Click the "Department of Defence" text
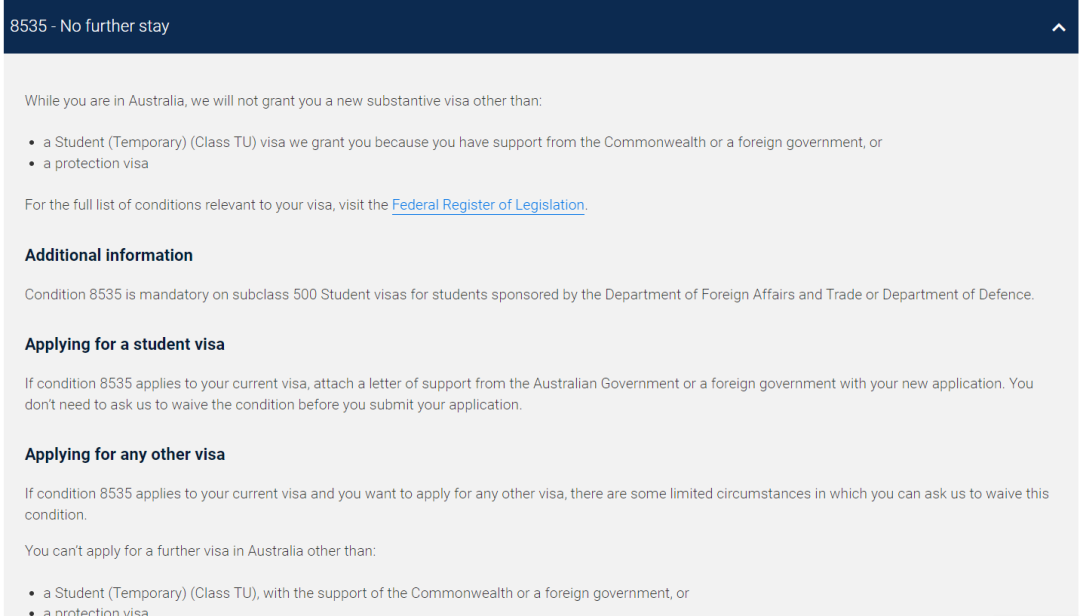Screen dimensions: 1080x616 957,295
